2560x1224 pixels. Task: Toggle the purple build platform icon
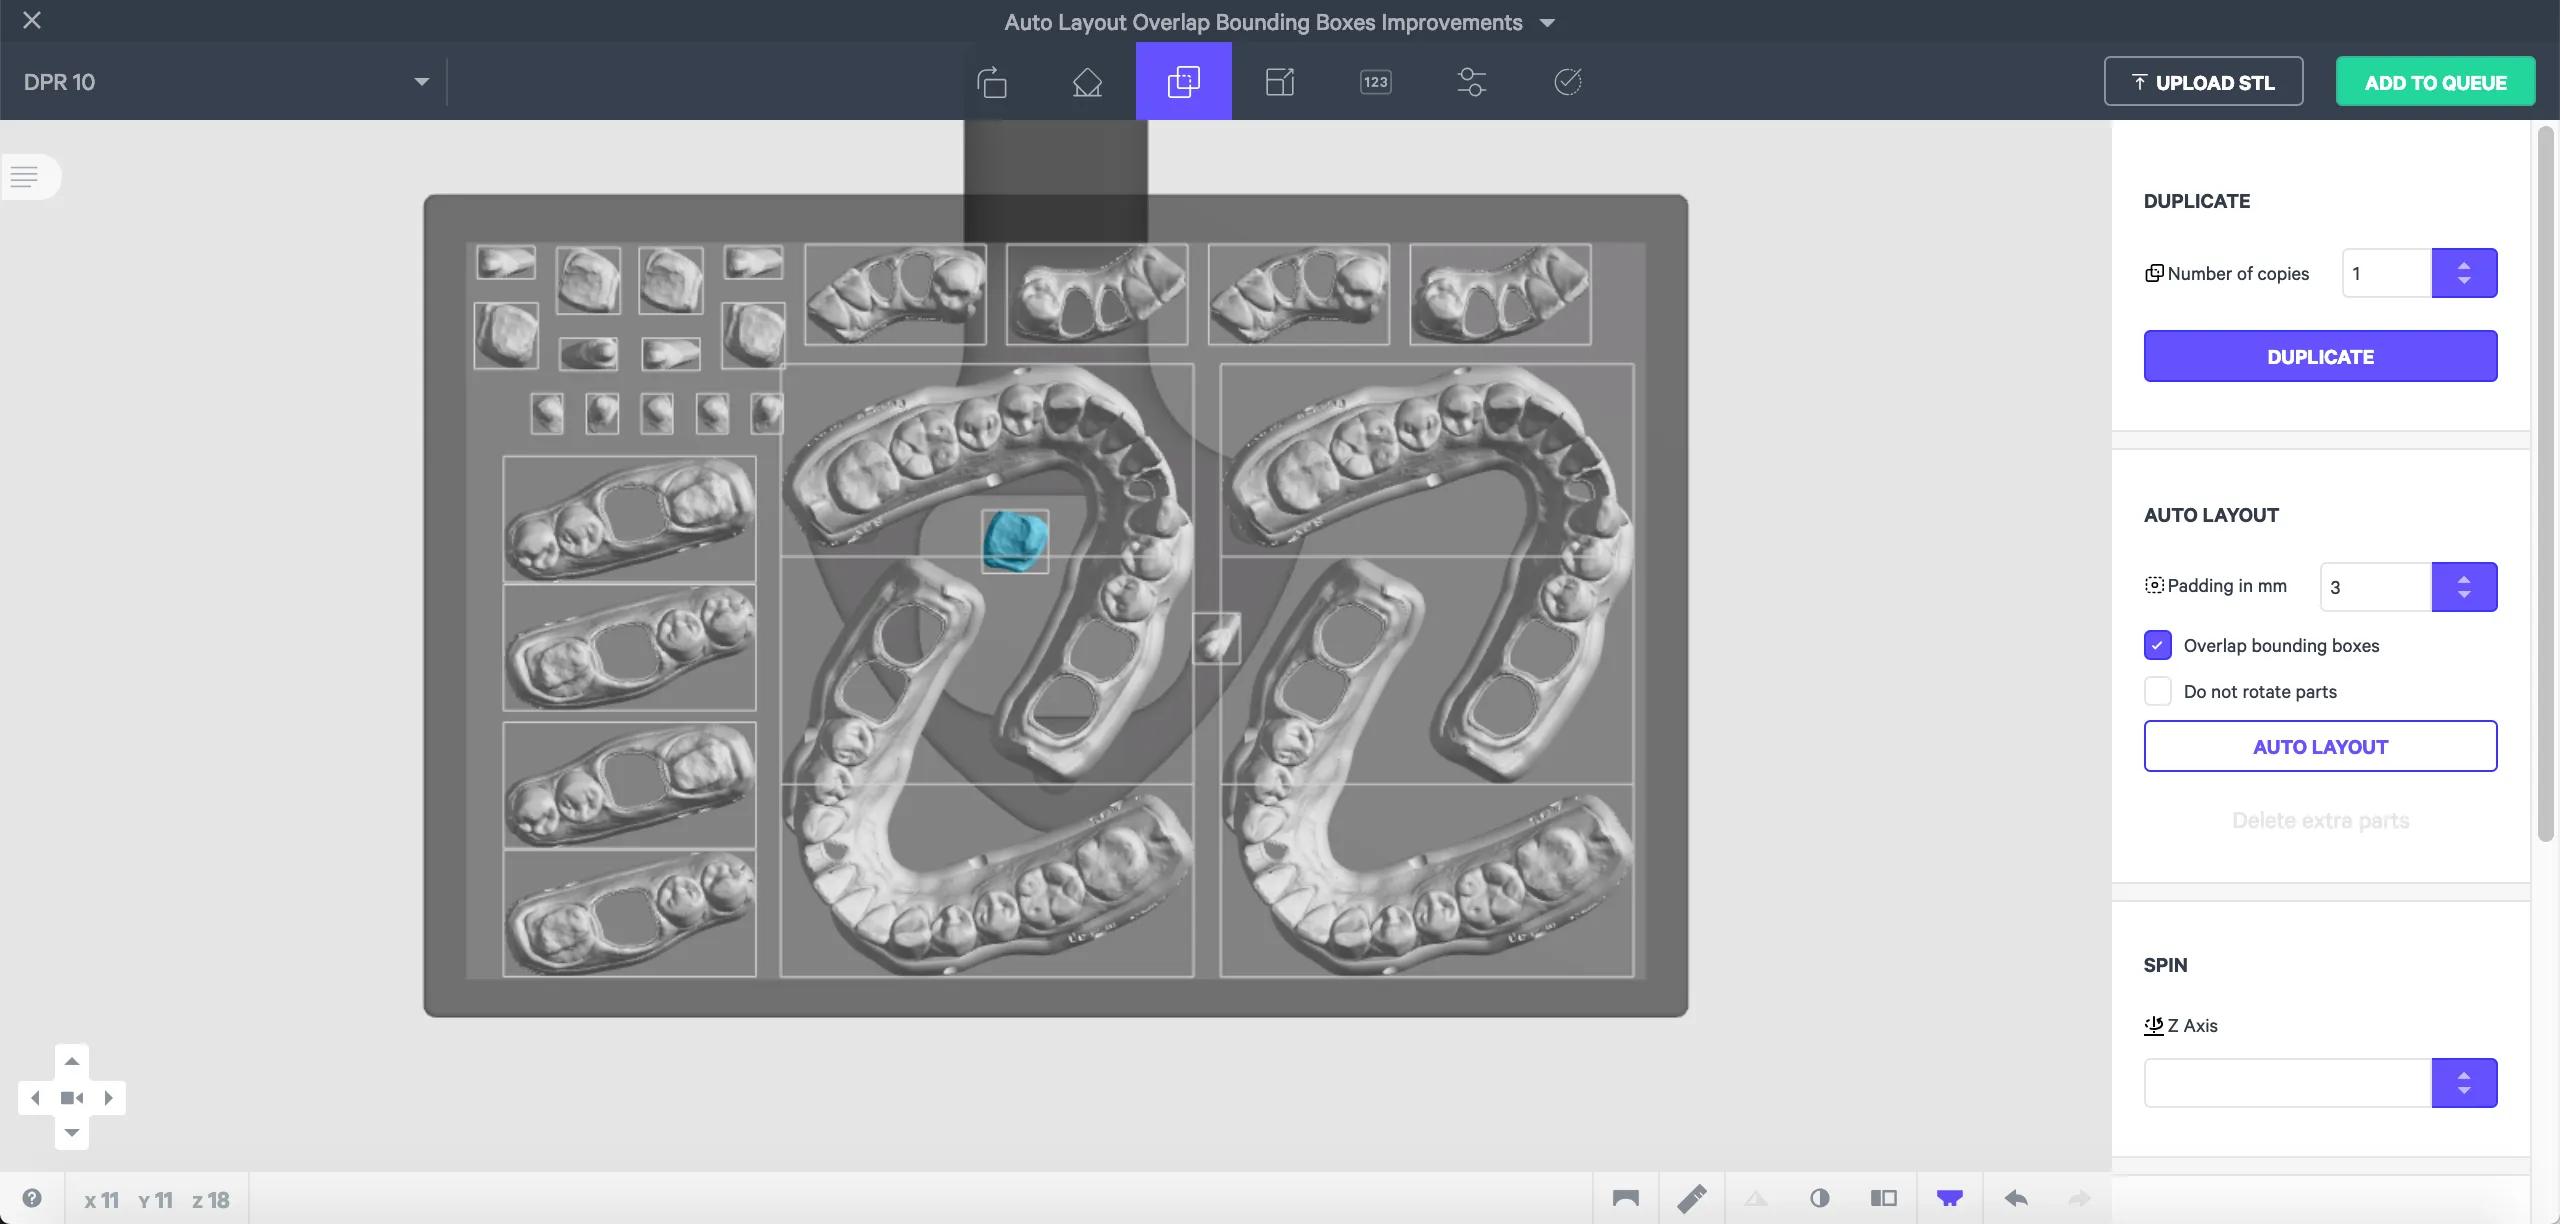1950,1198
